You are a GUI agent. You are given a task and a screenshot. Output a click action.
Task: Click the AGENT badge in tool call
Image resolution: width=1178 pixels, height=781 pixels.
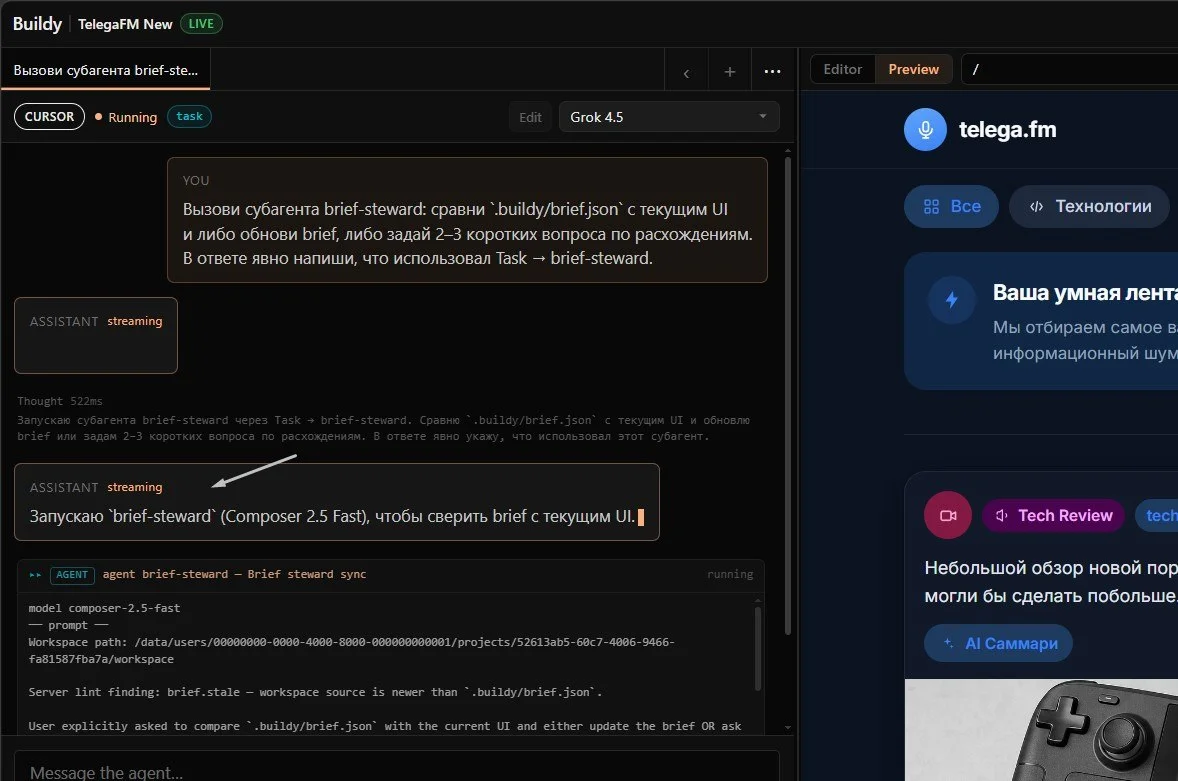(72, 574)
